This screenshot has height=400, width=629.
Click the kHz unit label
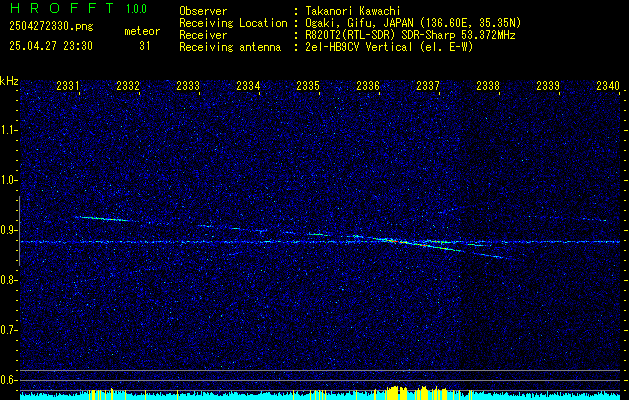tap(9, 81)
